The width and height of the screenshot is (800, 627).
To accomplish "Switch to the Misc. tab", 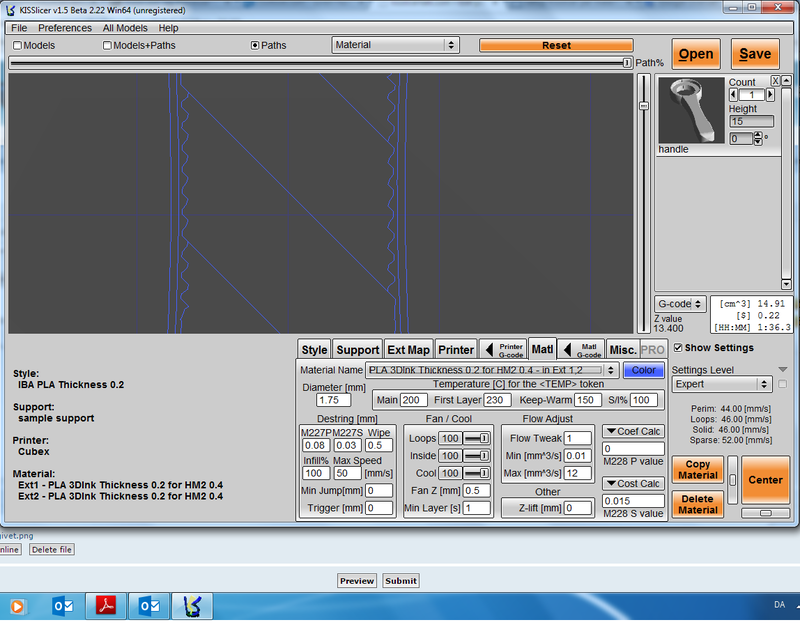I will [623, 350].
